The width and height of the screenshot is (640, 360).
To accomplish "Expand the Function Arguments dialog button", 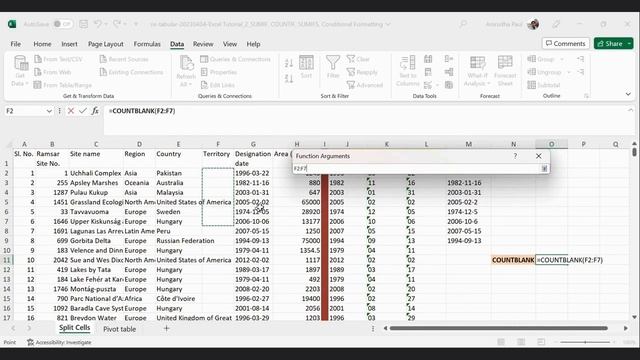I will coord(544,169).
